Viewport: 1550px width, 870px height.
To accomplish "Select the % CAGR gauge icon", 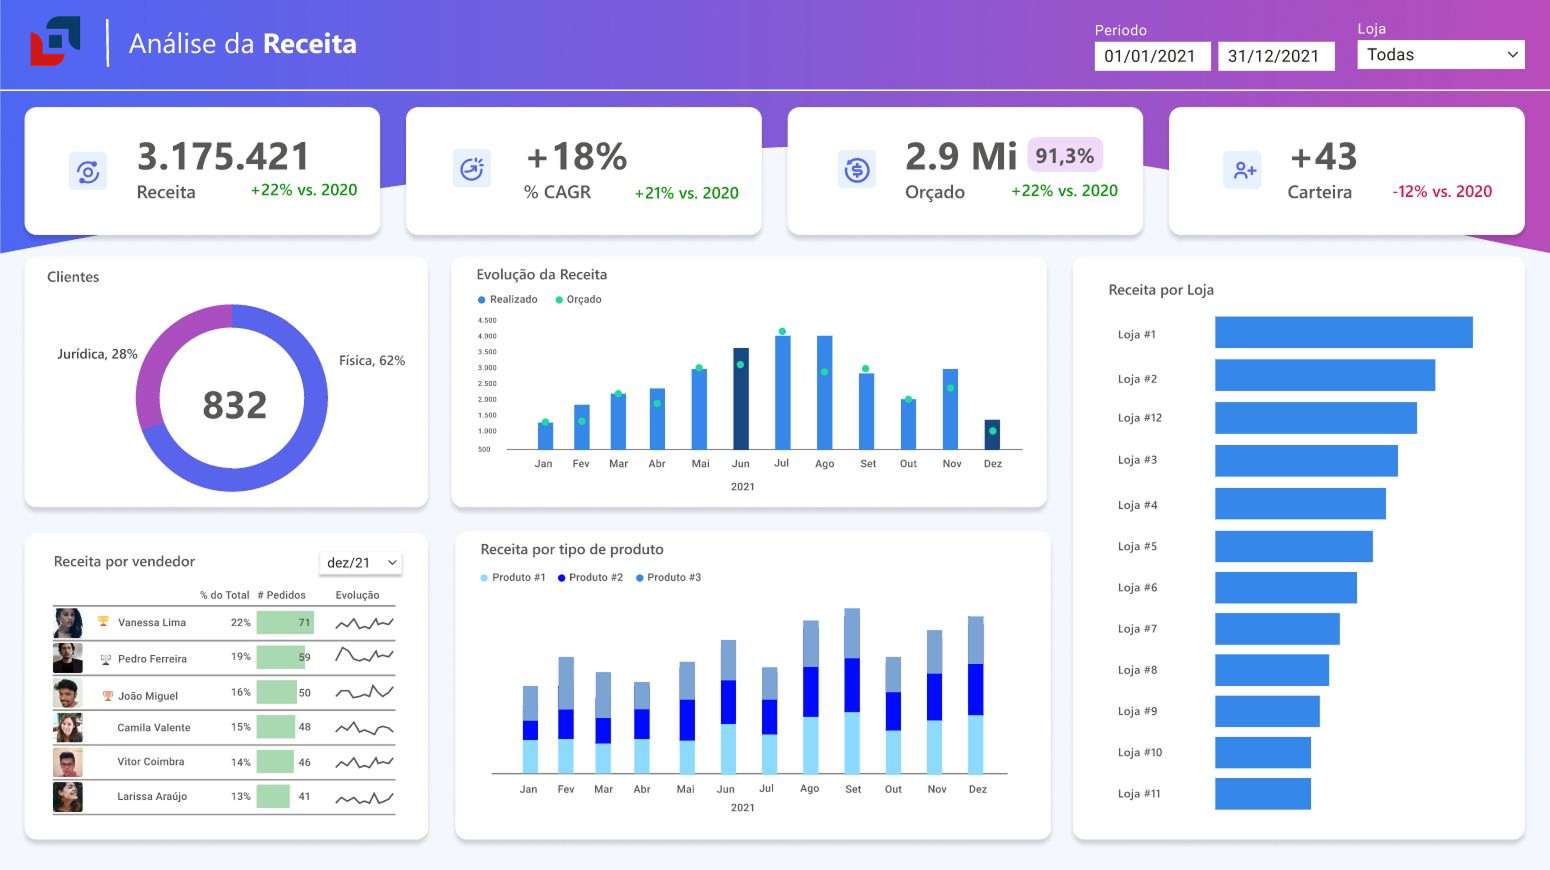I will coord(472,168).
